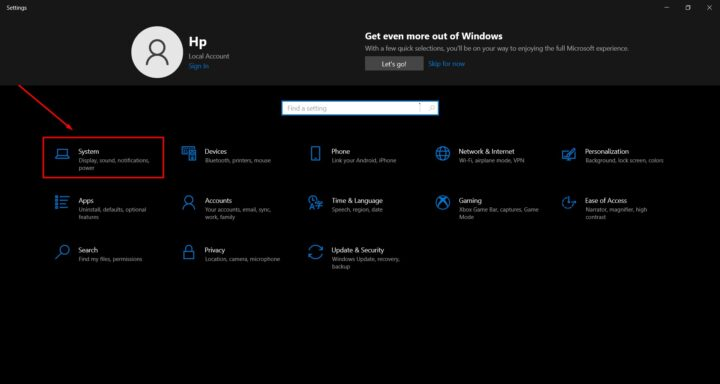This screenshot has width=720, height=384.
Task: Open the Phone category icon
Action: [315, 154]
